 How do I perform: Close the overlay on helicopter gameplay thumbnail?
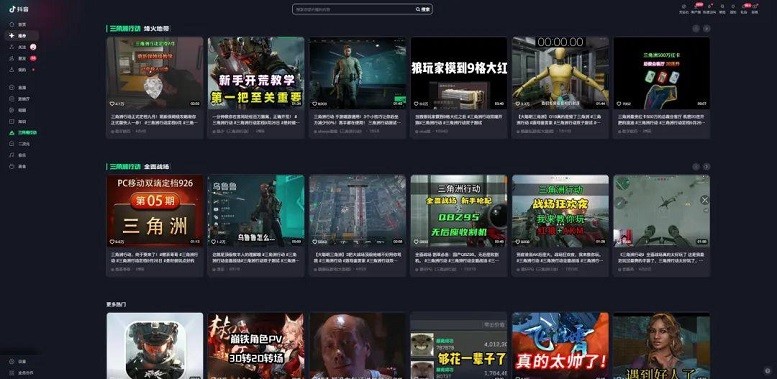click(705, 200)
